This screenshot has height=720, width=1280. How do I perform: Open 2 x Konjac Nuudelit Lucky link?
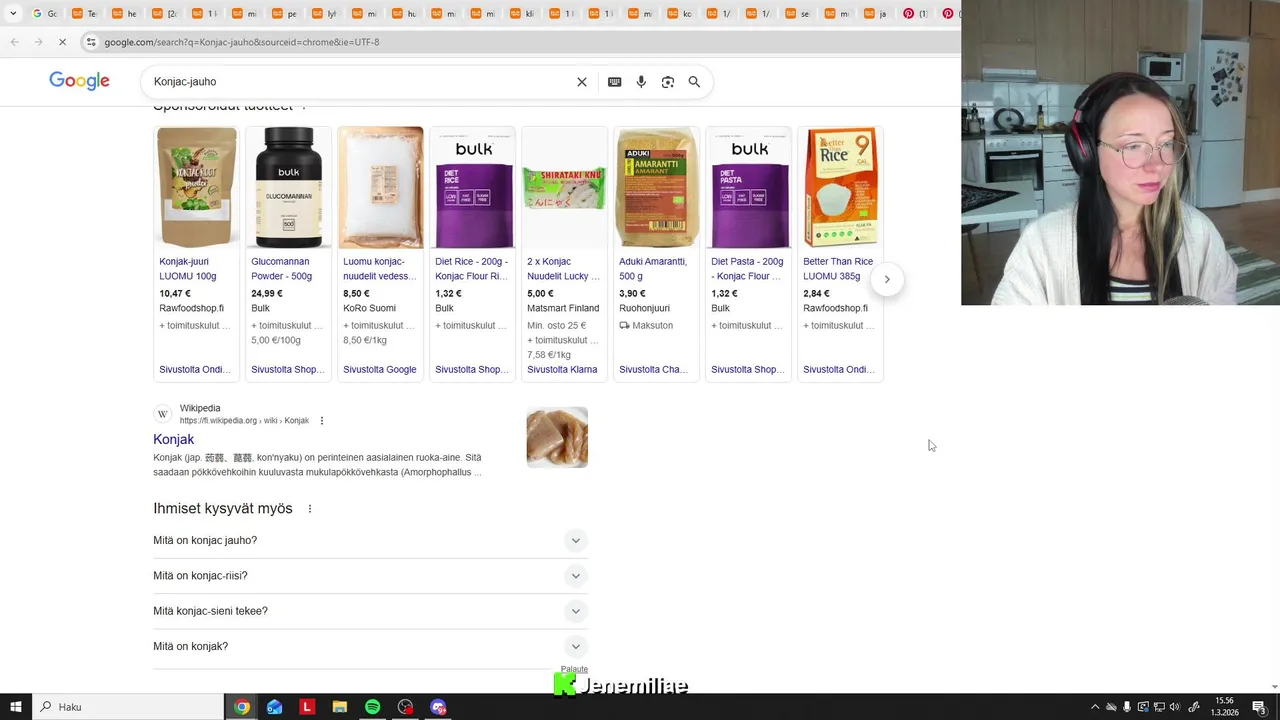coord(563,269)
